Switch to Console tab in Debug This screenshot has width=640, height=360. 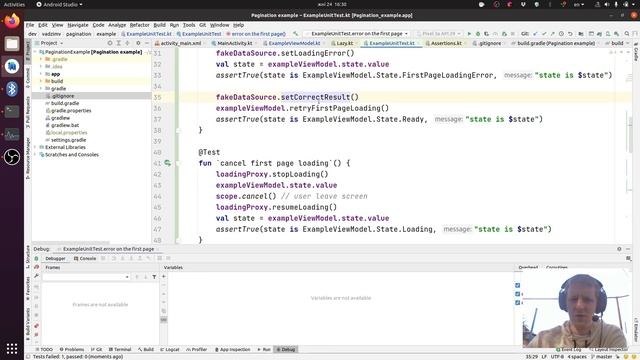coord(85,258)
